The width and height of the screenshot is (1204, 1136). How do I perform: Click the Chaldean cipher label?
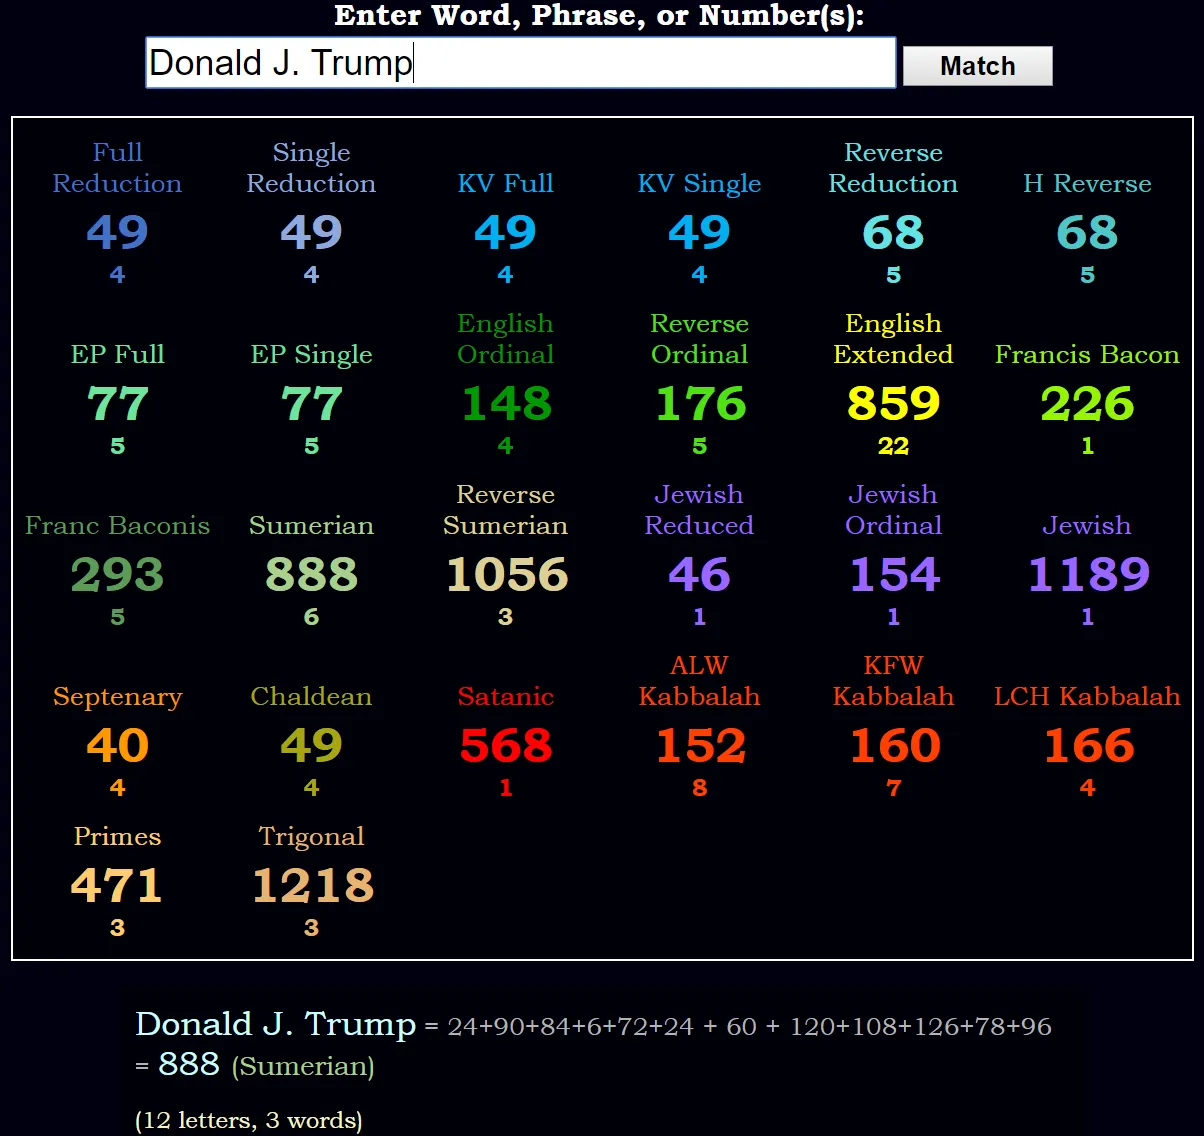[311, 696]
